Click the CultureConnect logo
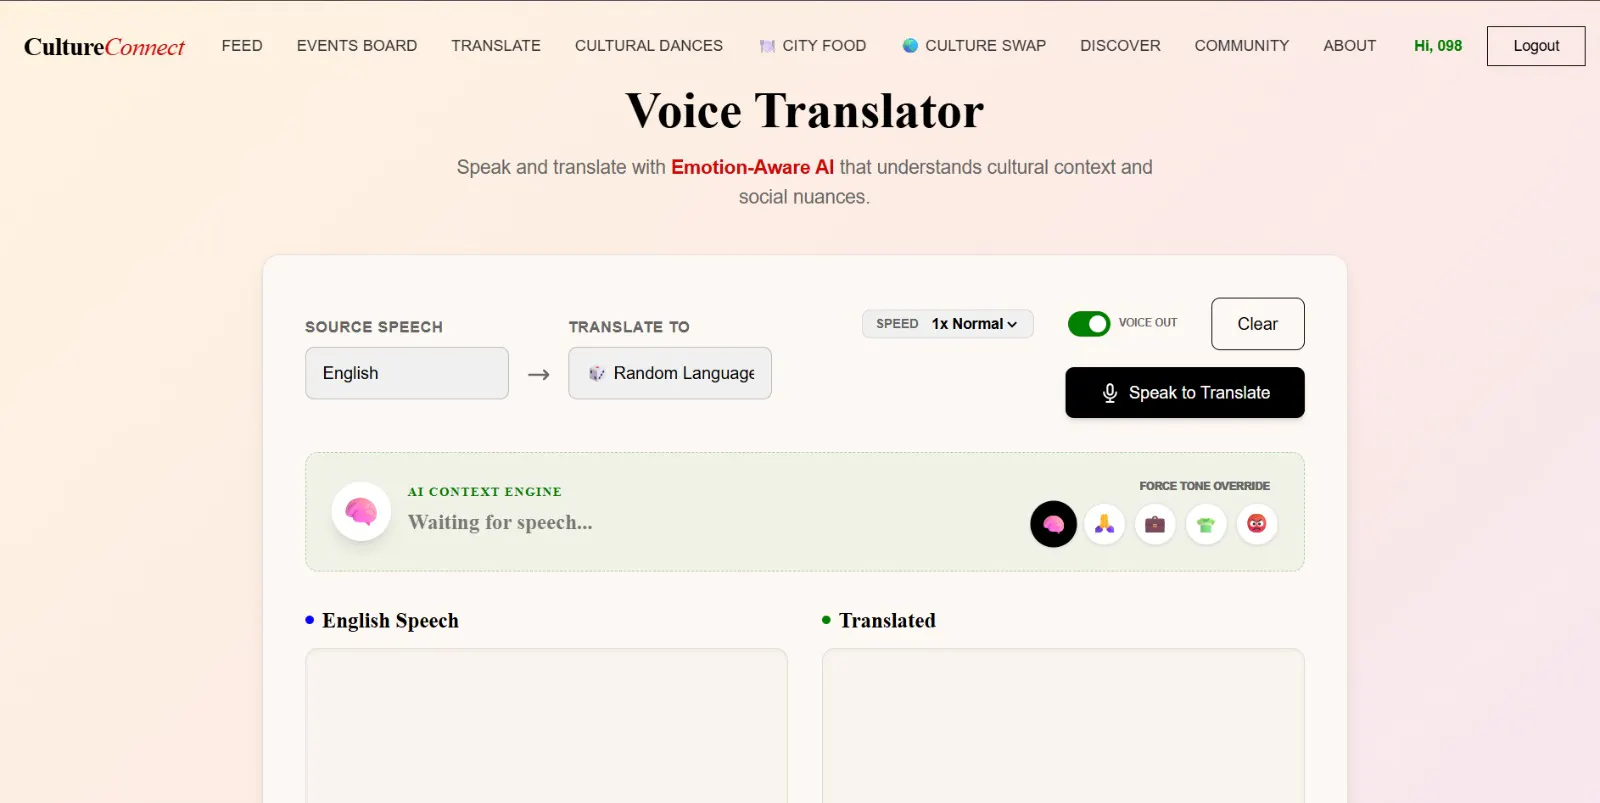 [104, 47]
